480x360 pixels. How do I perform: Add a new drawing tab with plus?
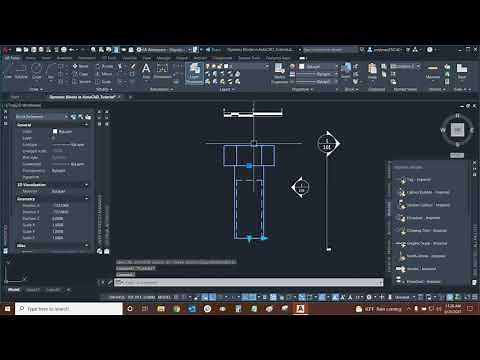click(x=130, y=97)
